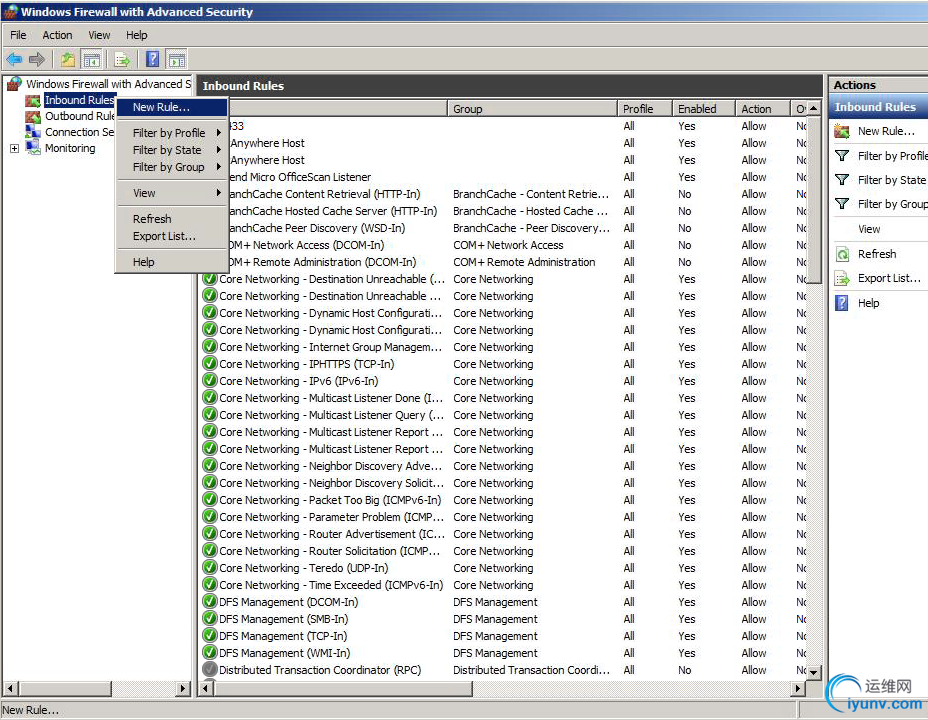
Task: Click the vertical scrollbar down arrow
Action: (x=813, y=673)
